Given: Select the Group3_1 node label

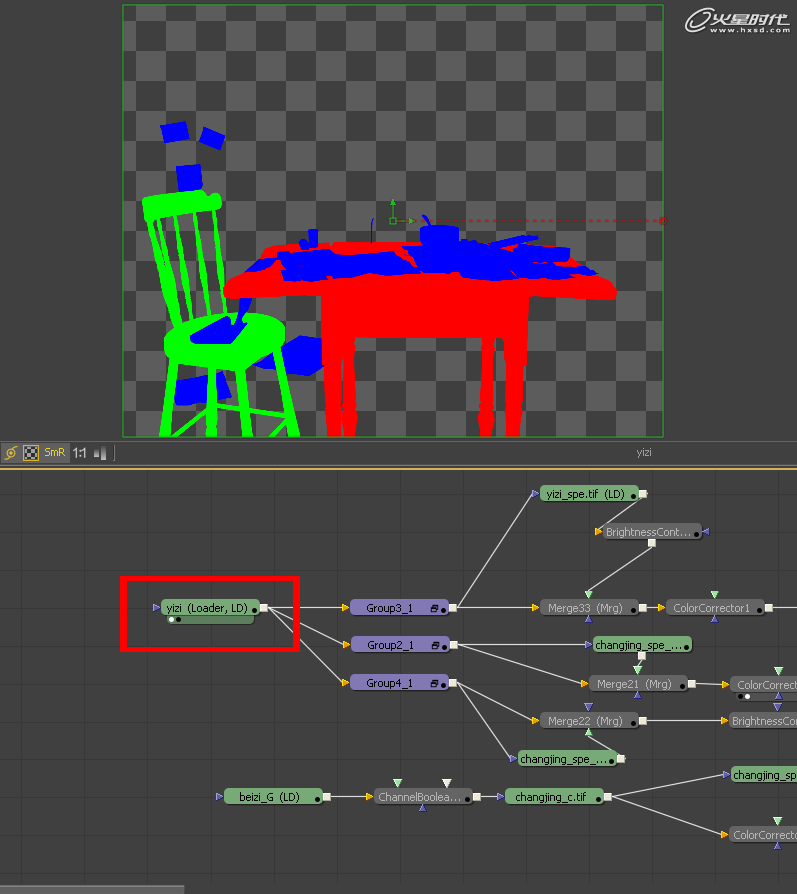Looking at the screenshot, I should (x=389, y=608).
